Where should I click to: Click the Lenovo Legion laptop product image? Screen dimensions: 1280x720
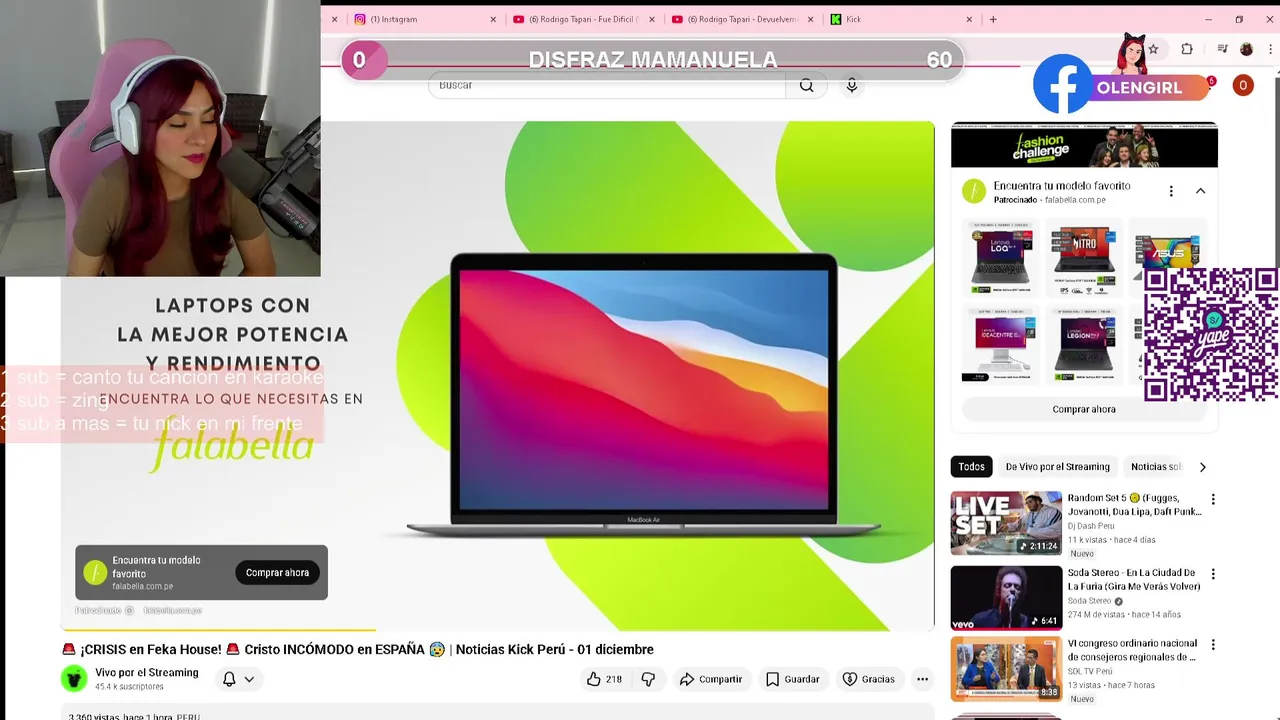click(1084, 344)
